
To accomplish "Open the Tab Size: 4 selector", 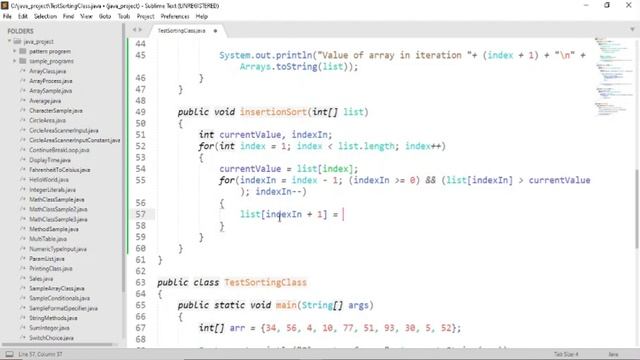I will click(x=566, y=354).
